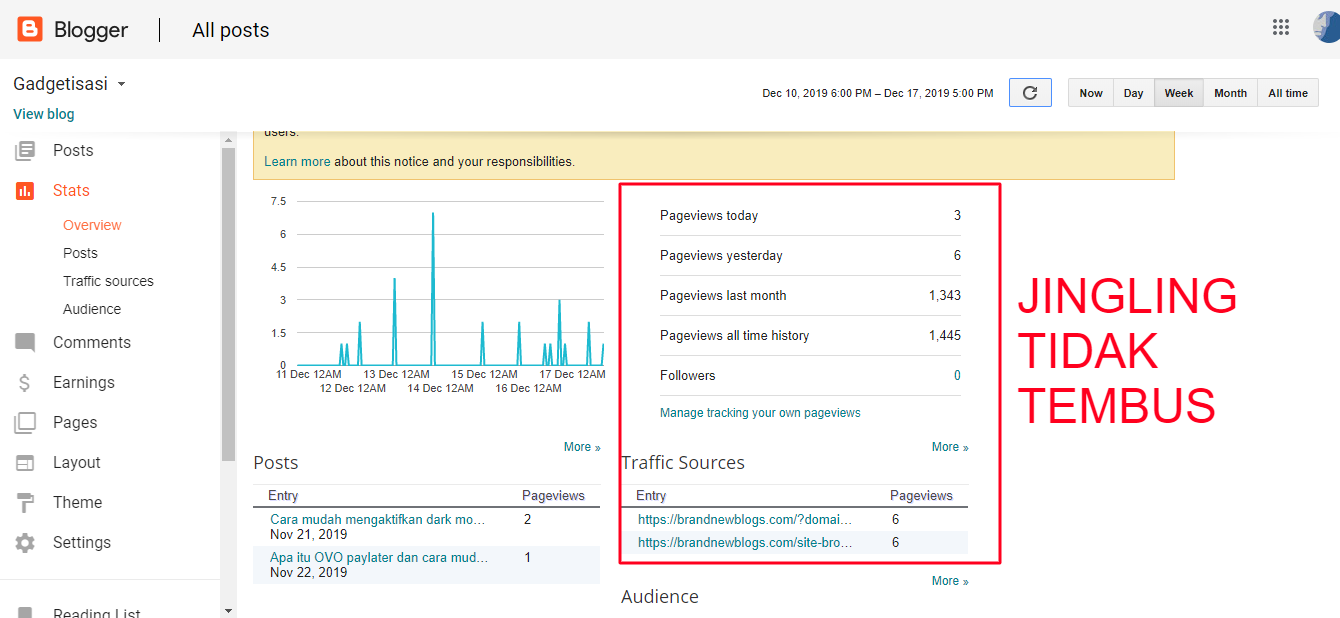Click the Posts sidebar icon
Image resolution: width=1340 pixels, height=618 pixels.
click(25, 151)
